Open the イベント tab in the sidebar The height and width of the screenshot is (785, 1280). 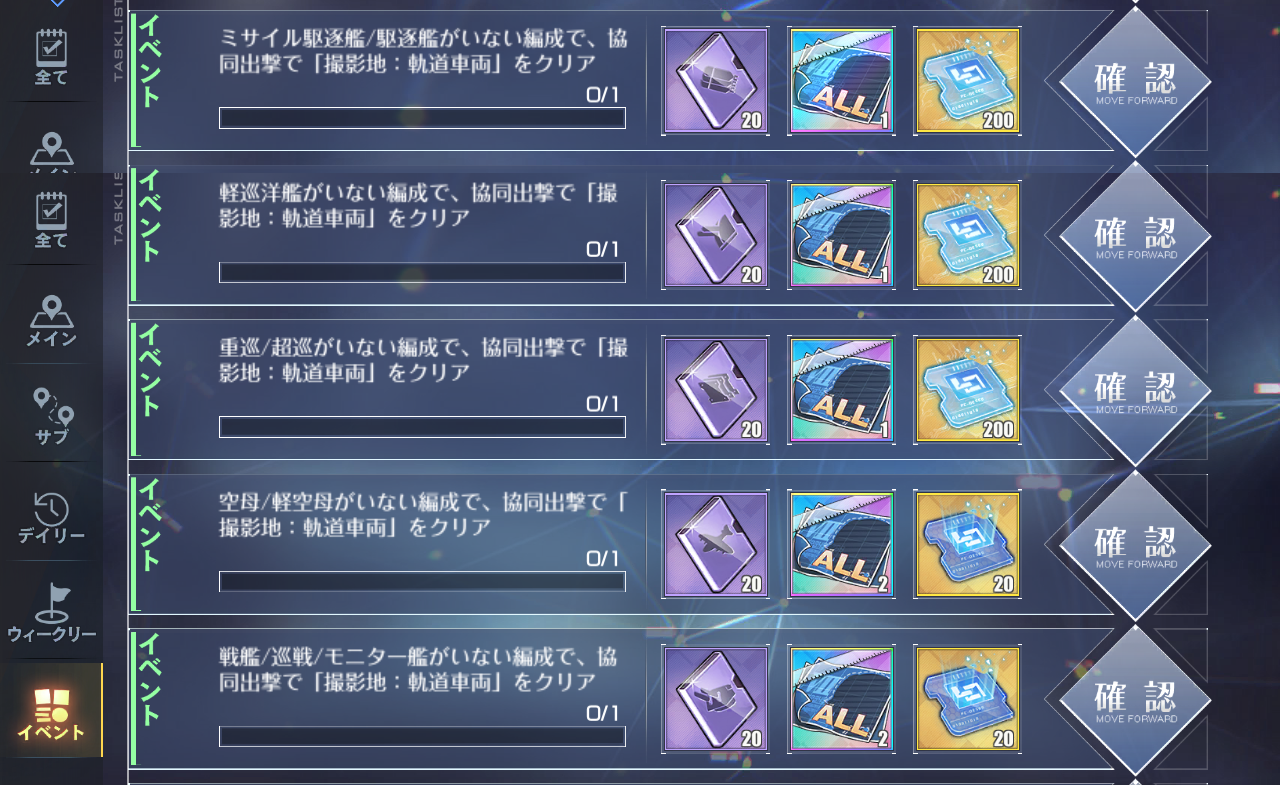click(x=51, y=711)
